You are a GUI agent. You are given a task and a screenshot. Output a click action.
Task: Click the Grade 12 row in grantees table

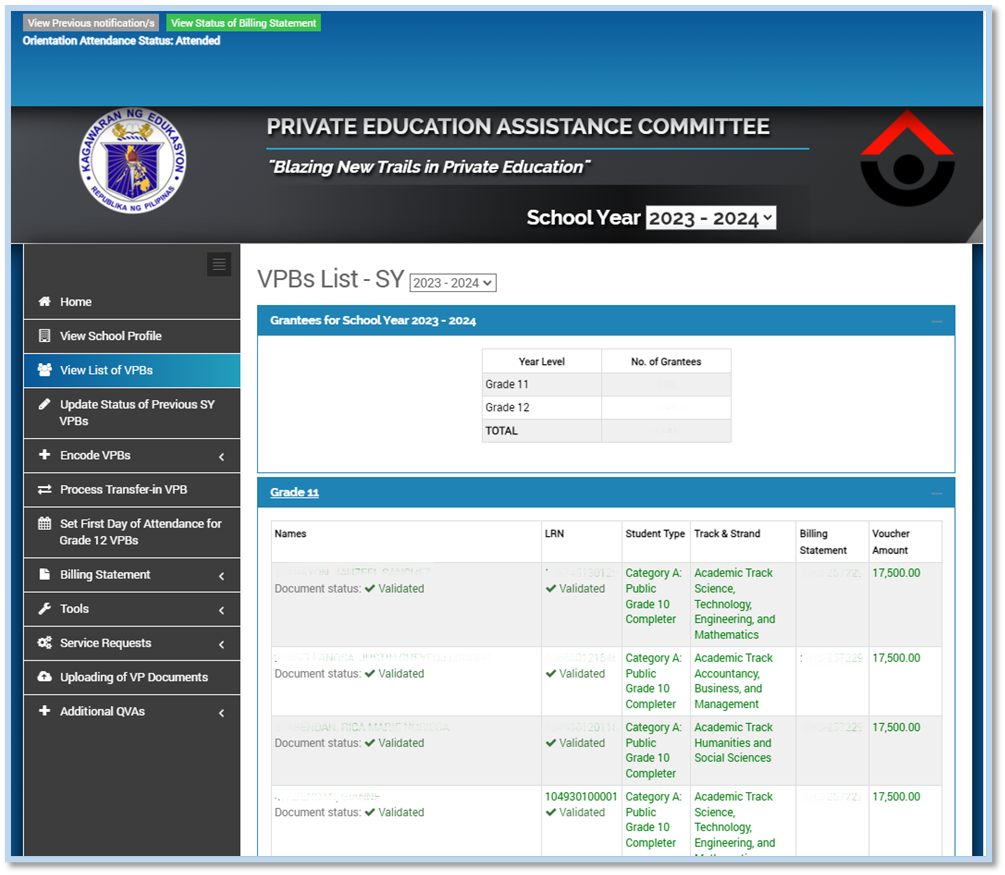pos(606,408)
